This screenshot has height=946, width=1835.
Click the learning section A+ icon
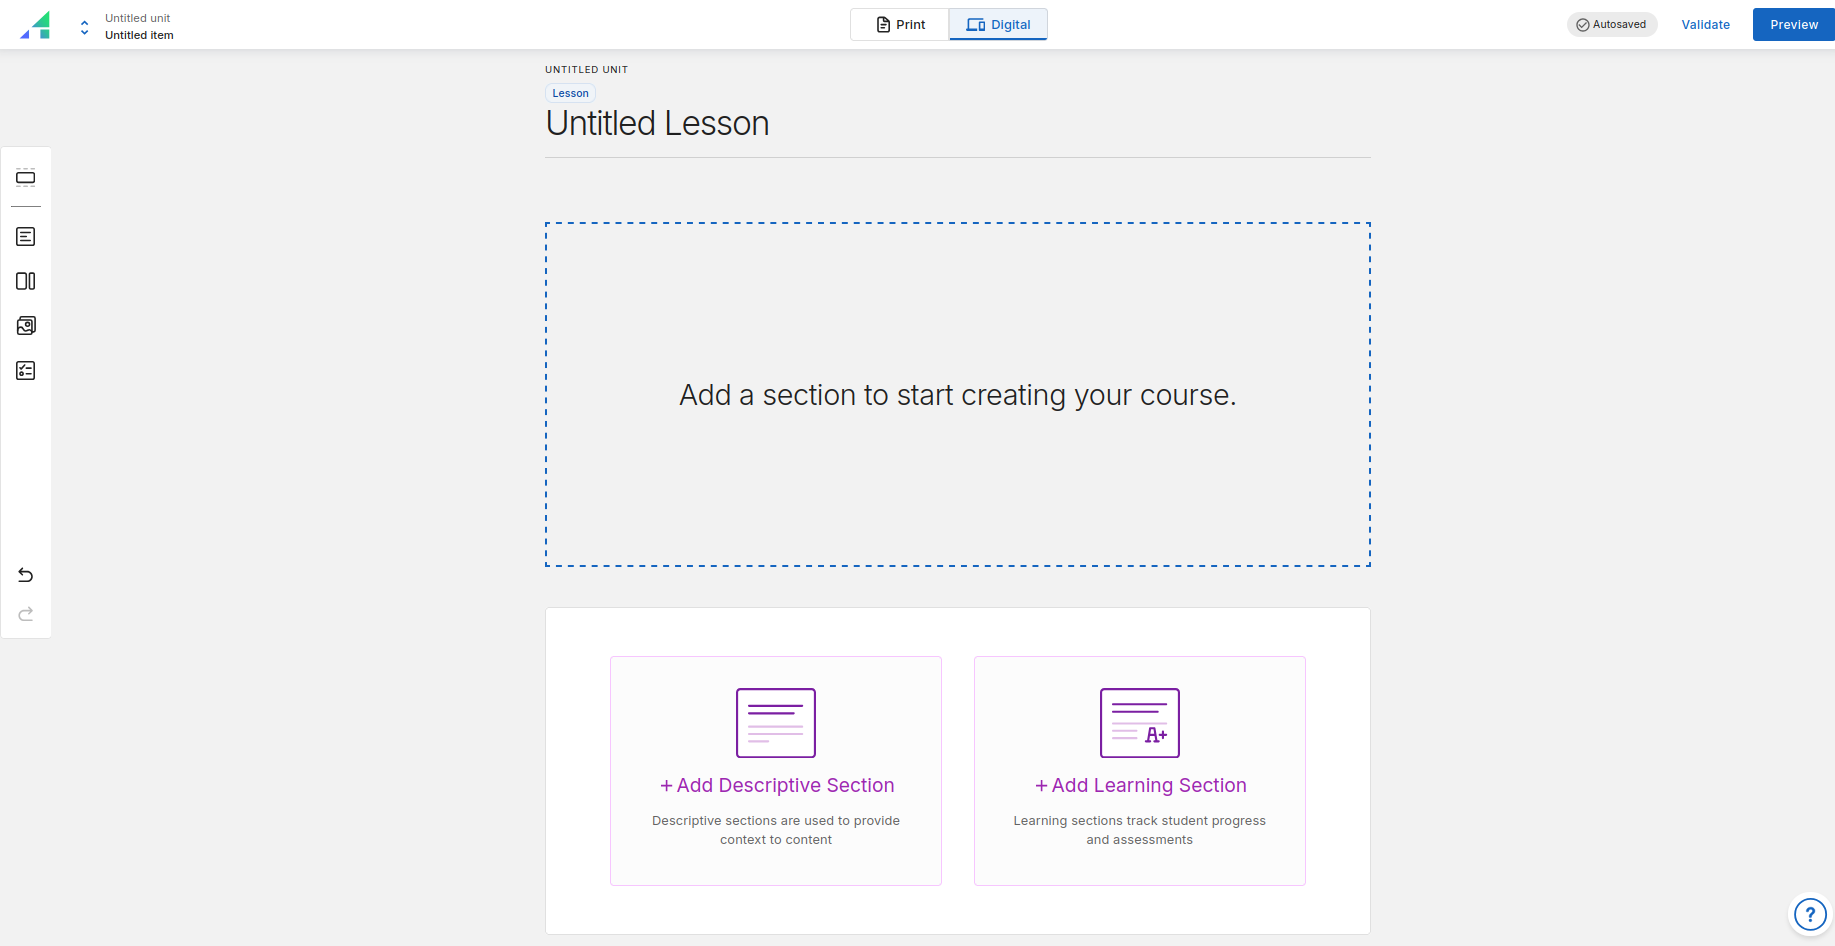coord(1140,723)
